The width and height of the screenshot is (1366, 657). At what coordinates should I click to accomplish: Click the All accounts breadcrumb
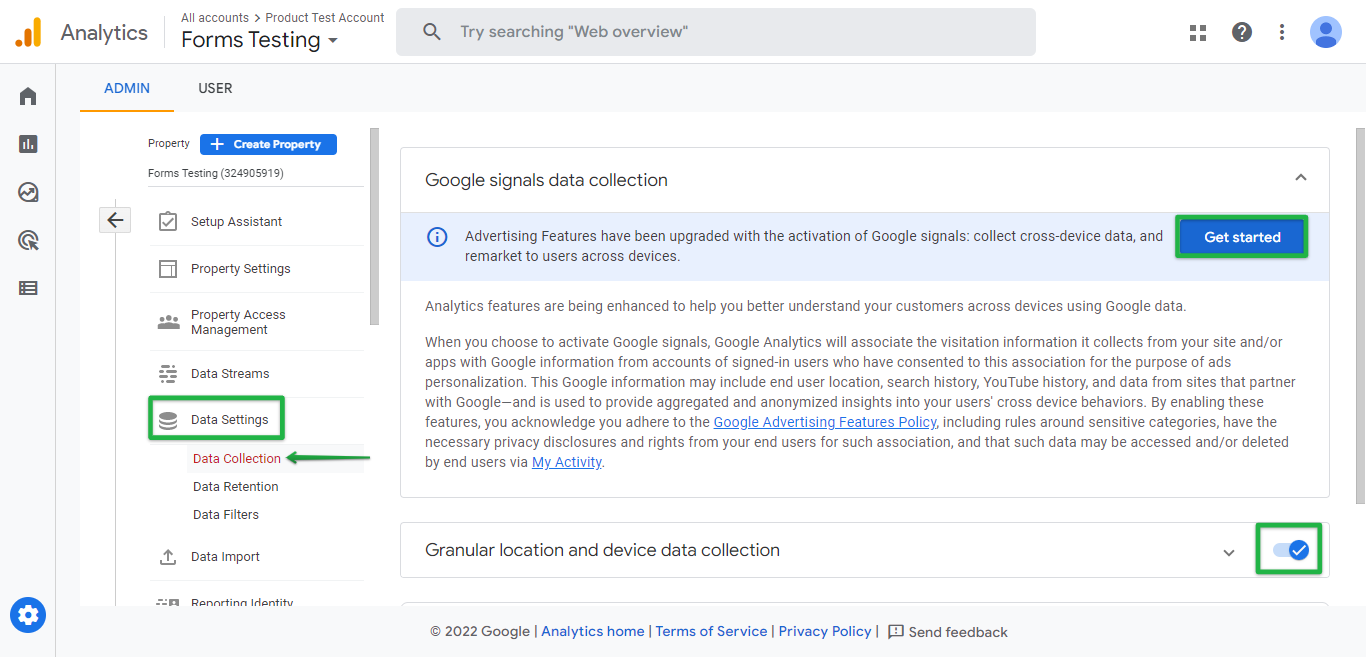(215, 17)
